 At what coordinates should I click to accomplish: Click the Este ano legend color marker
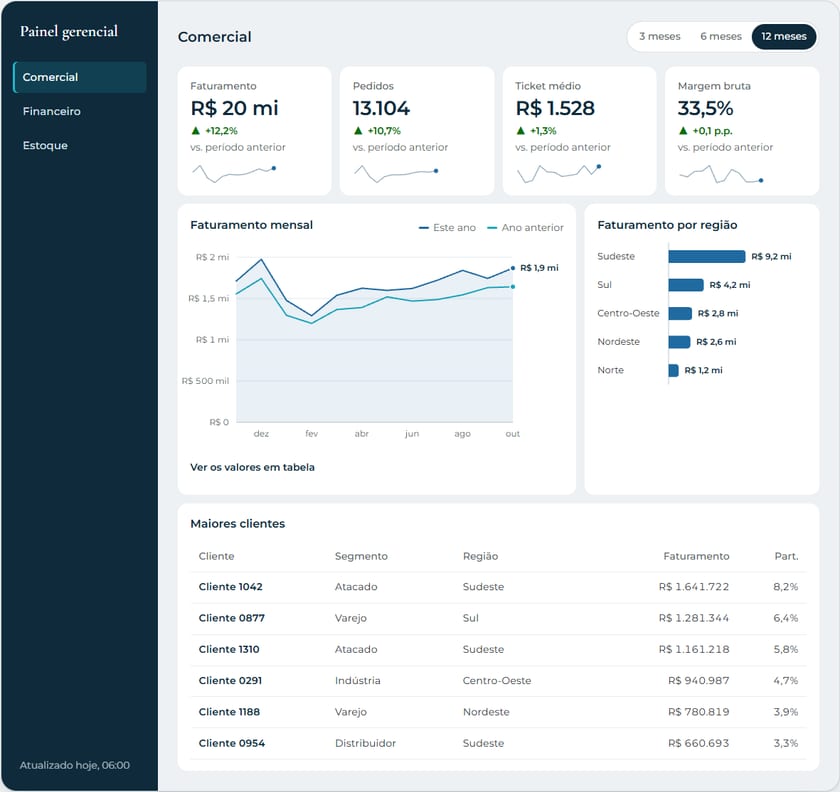[424, 228]
